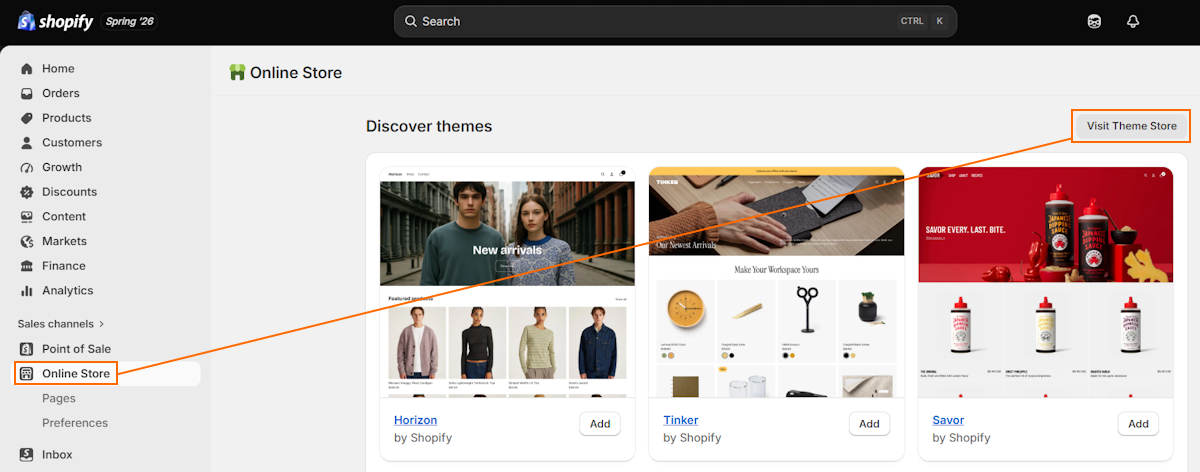Open the Preferences submenu item
This screenshot has width=1200, height=472.
(x=75, y=423)
